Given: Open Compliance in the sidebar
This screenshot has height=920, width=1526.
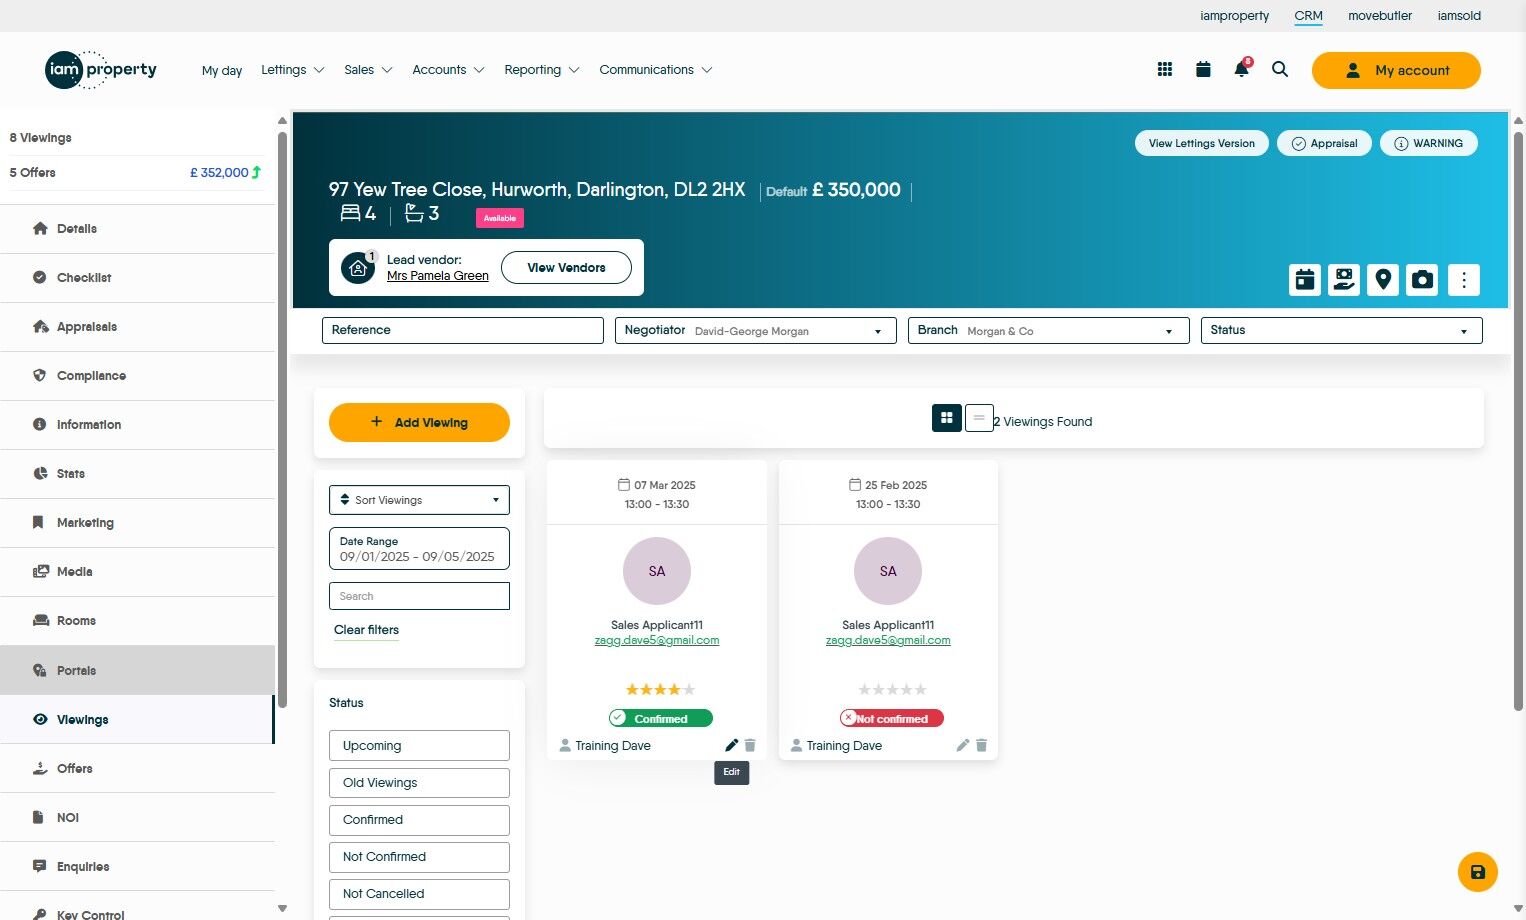Looking at the screenshot, I should (x=137, y=376).
